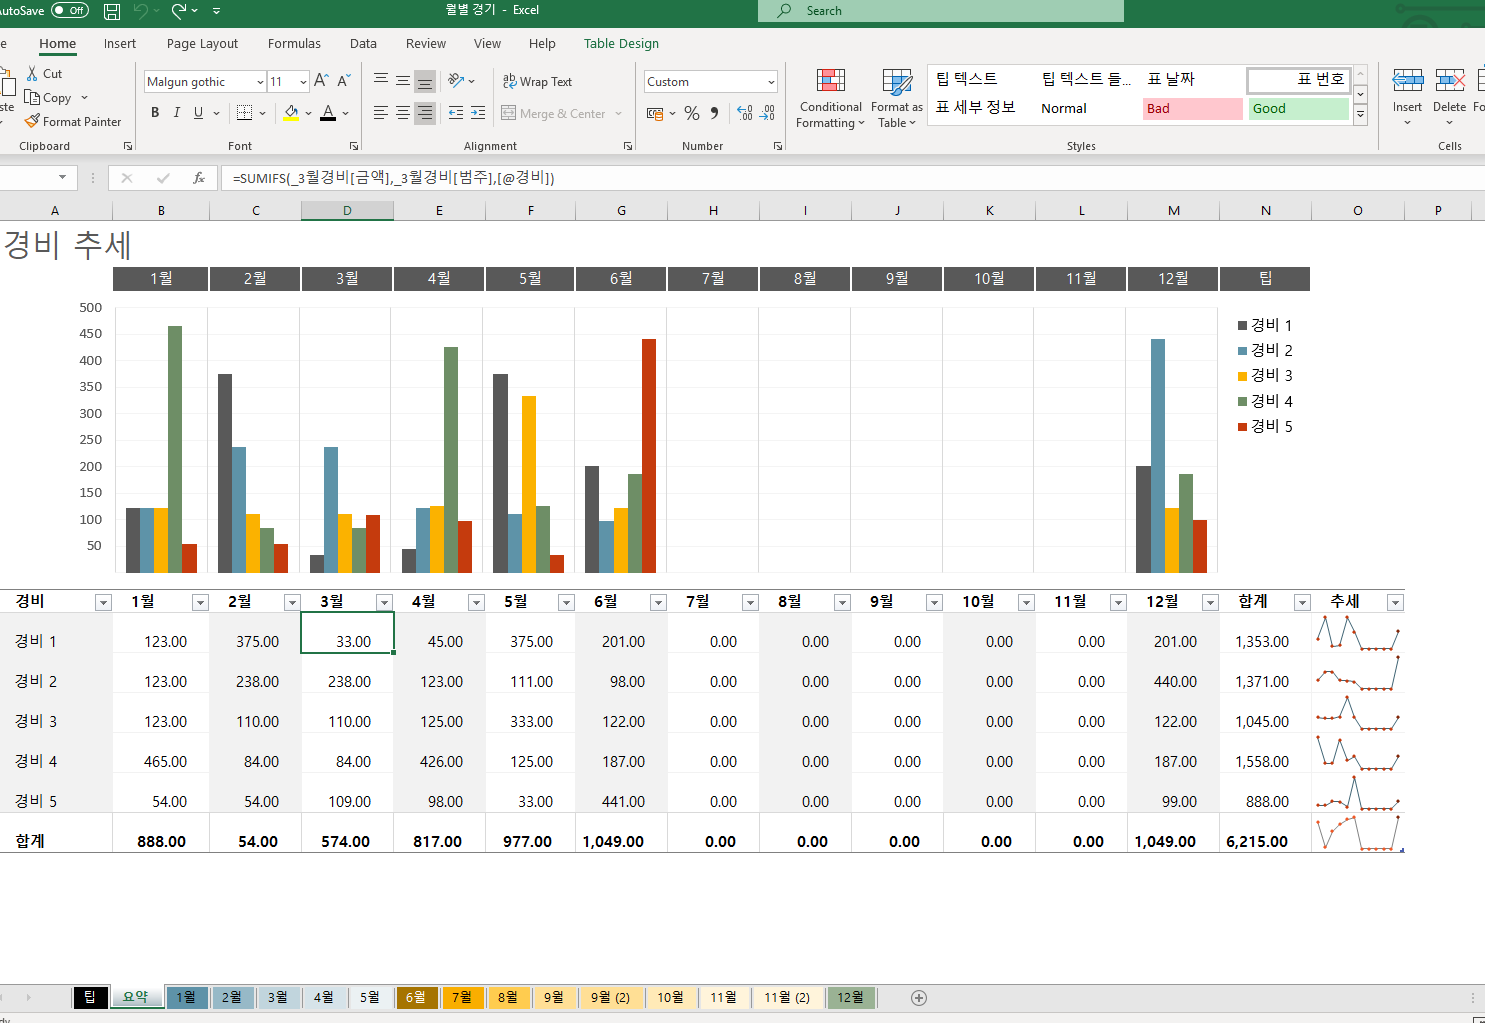Open the Table Design tab
This screenshot has width=1485, height=1023.
(x=621, y=44)
